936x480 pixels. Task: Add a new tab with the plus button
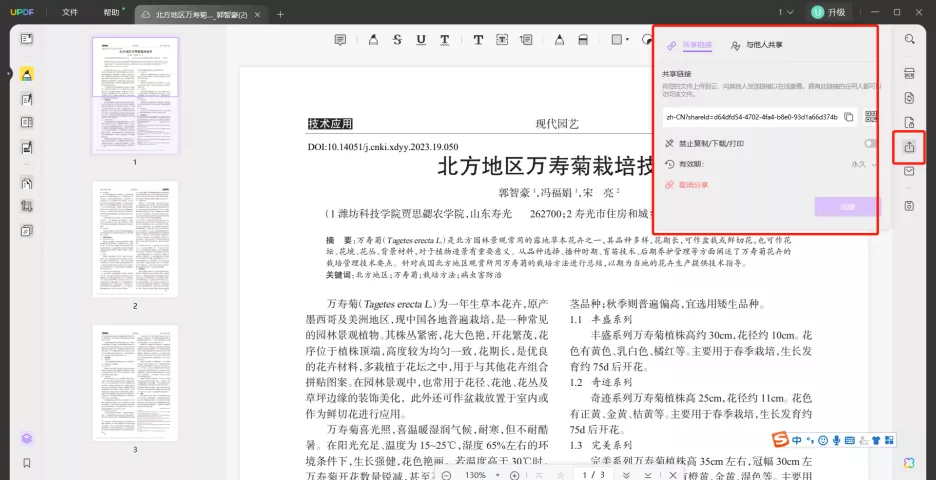coord(280,14)
